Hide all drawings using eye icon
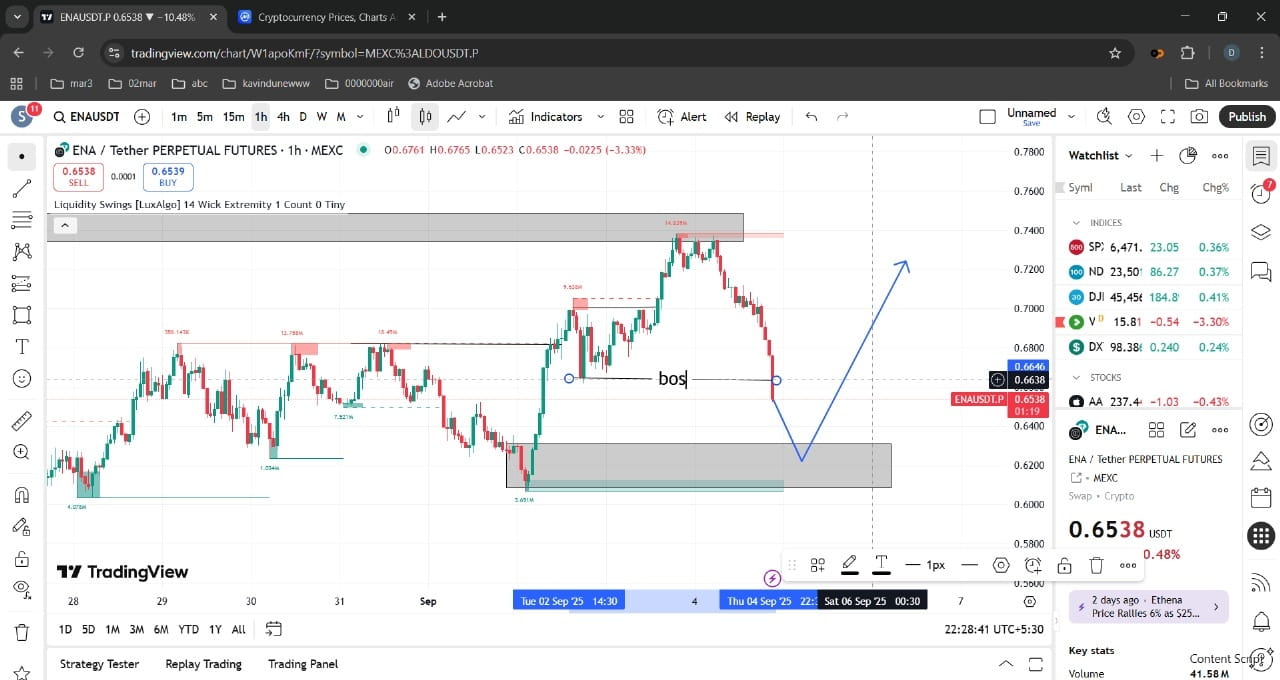Image resolution: width=1280 pixels, height=680 pixels. pyautogui.click(x=22, y=589)
